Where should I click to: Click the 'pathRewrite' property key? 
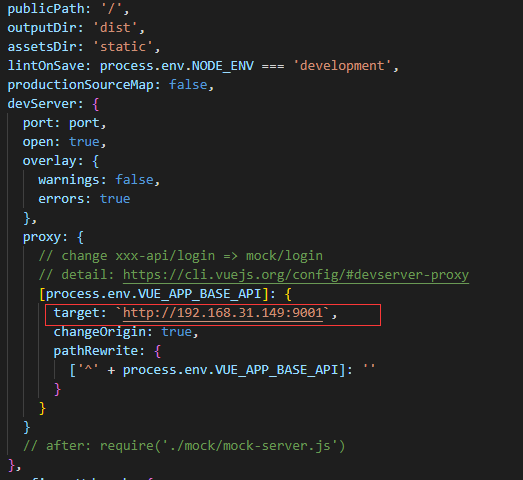(x=95, y=351)
